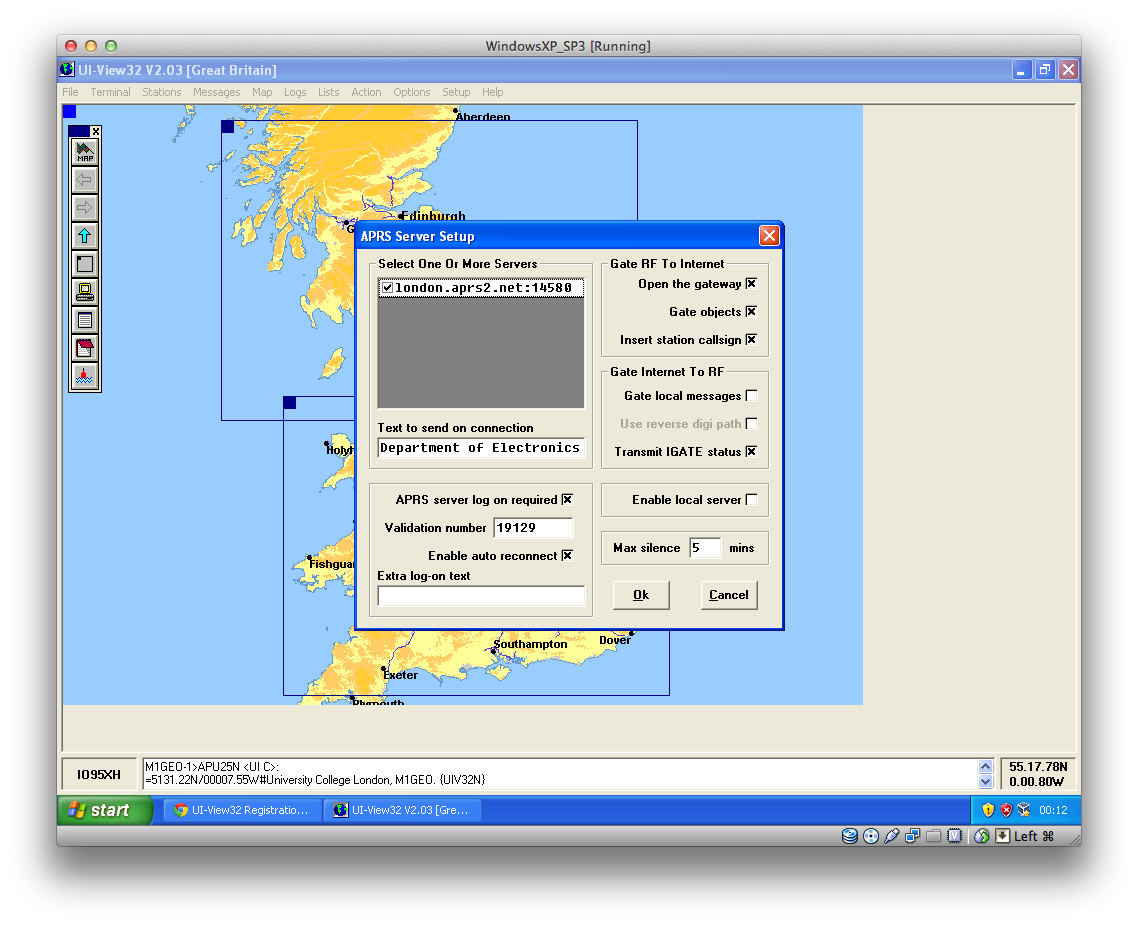The image size is (1138, 925).
Task: Click VirtualBox virtualization chip status icon
Action: pyautogui.click(x=954, y=836)
